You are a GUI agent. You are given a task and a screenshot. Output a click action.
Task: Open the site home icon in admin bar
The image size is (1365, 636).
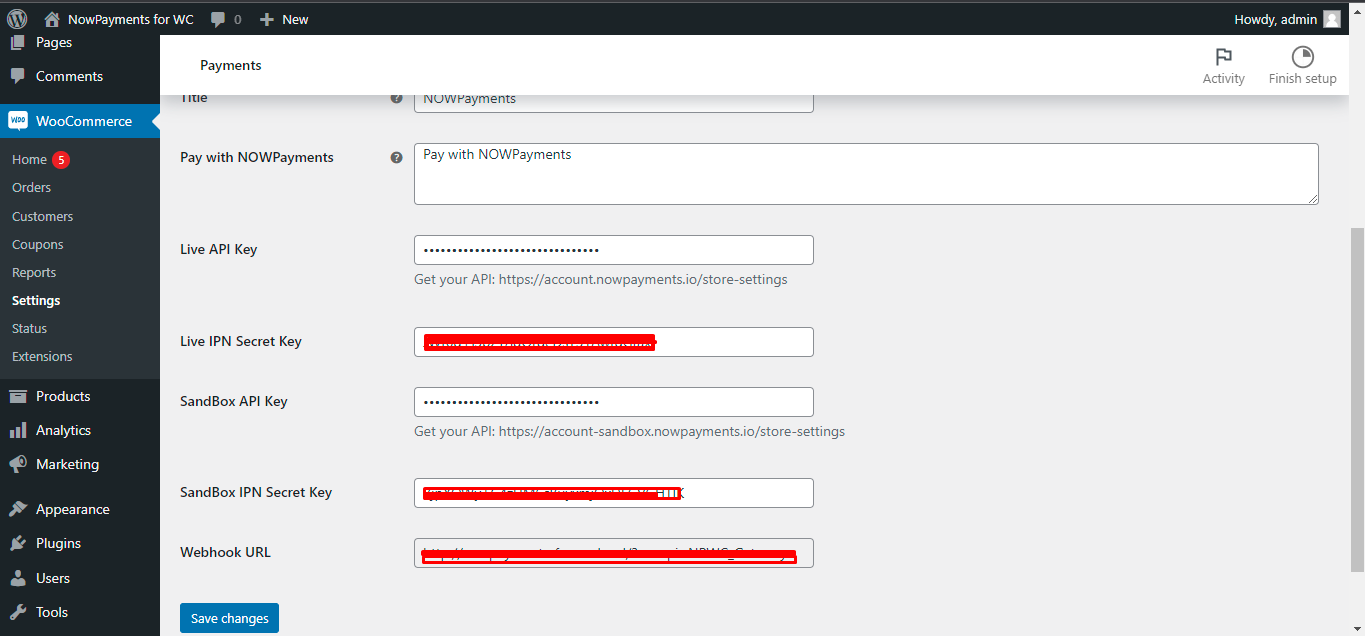[x=52, y=19]
